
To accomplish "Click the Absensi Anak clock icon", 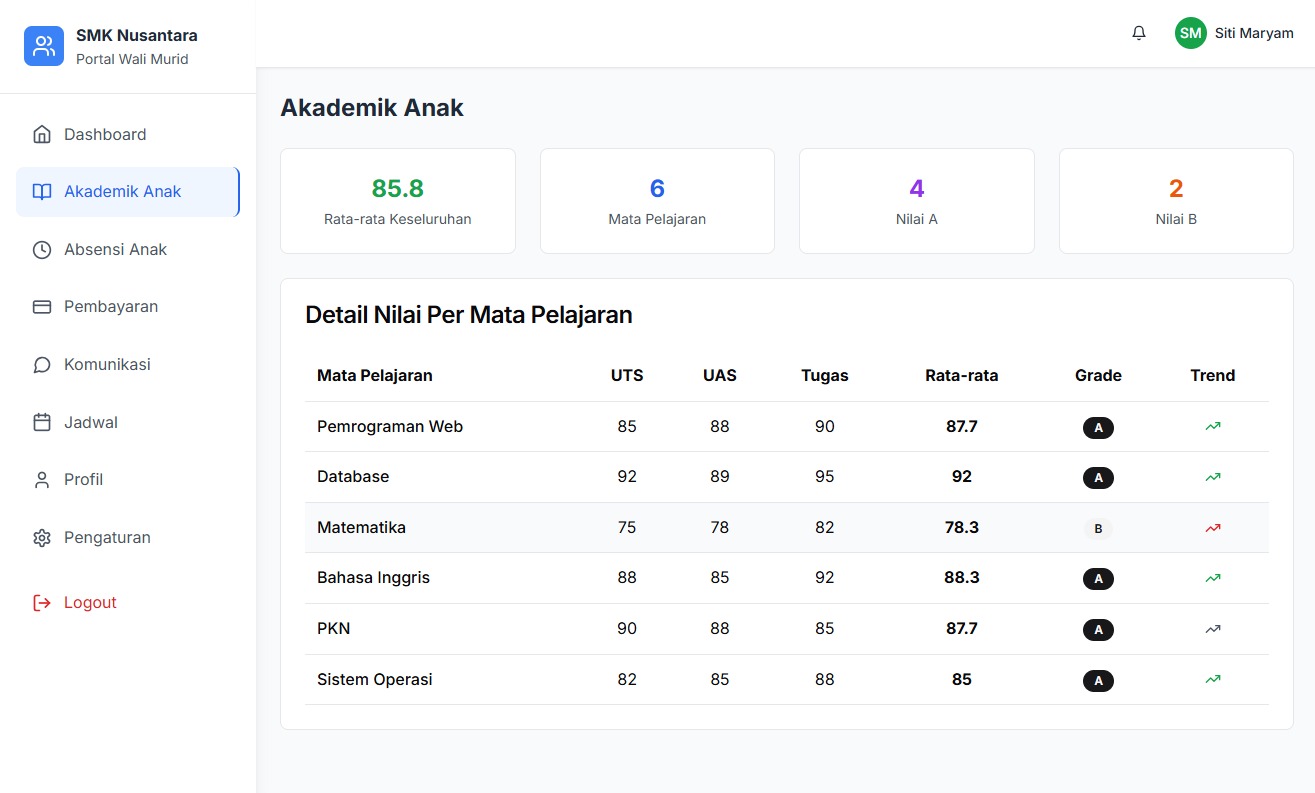I will coord(42,250).
